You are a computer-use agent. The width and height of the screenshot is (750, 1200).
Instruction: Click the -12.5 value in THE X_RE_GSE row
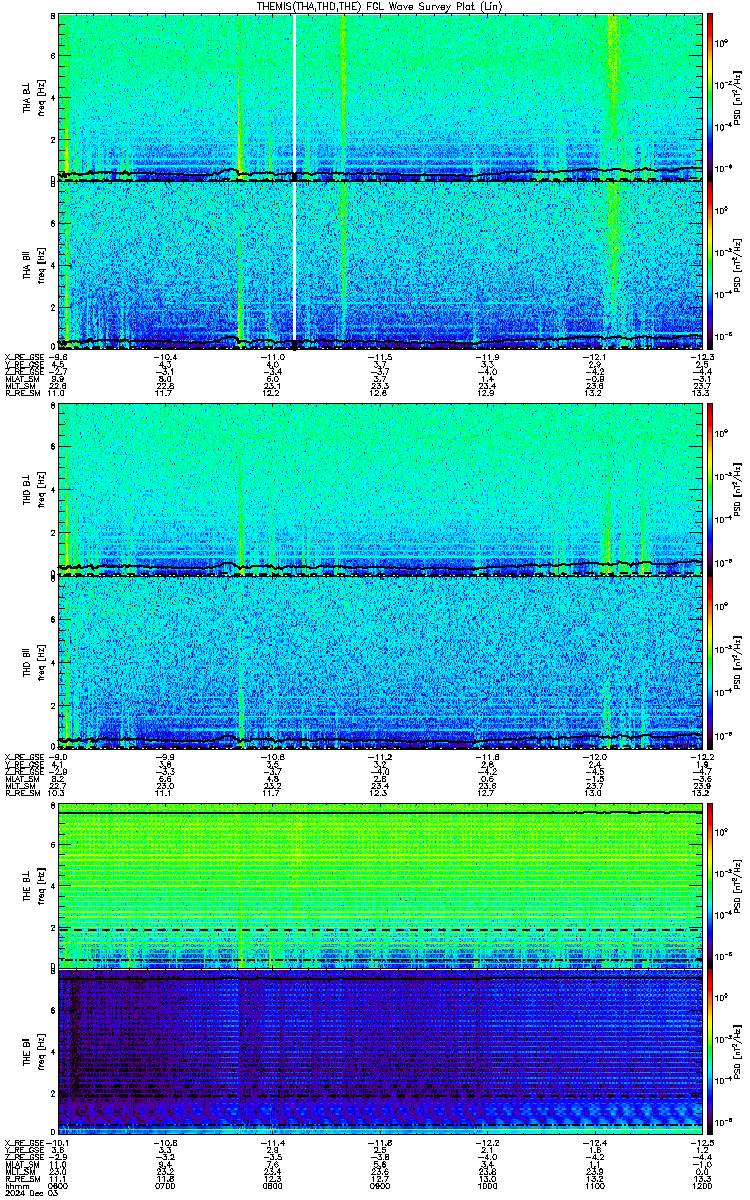pos(703,1143)
